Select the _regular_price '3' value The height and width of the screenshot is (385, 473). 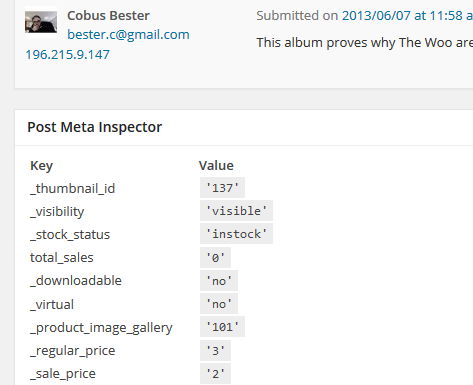tap(215, 350)
